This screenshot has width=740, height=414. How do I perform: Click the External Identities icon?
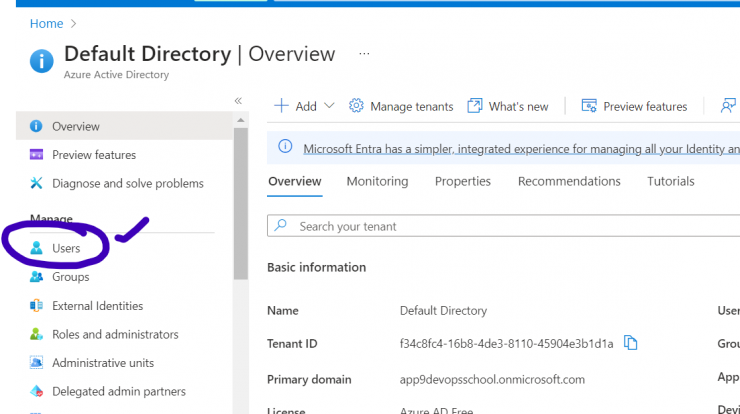tap(36, 306)
